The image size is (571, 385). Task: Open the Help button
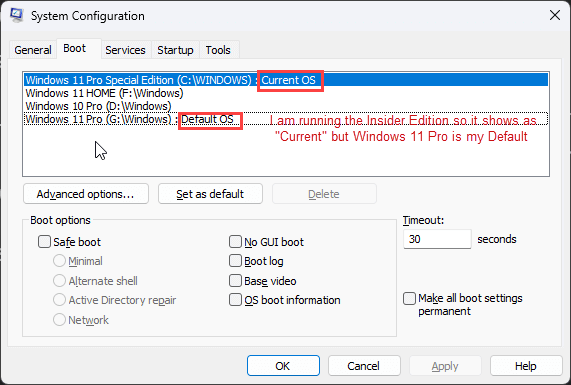pos(526,366)
